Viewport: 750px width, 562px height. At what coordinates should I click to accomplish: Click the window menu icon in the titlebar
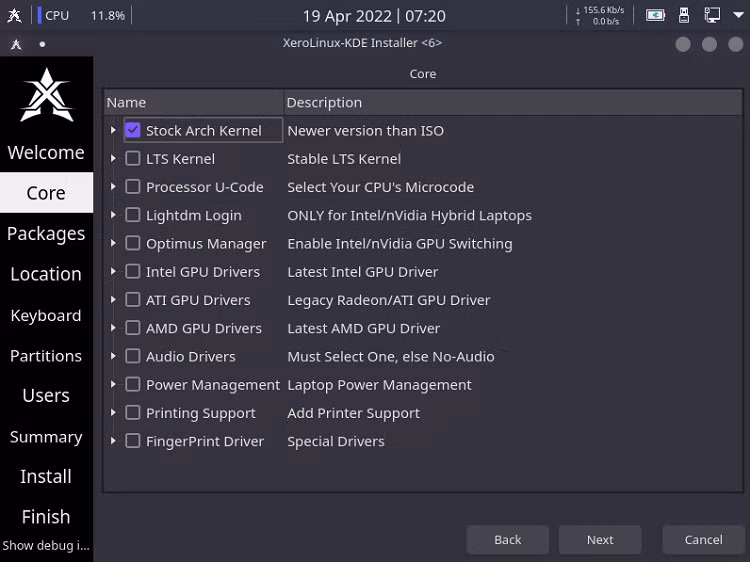pyautogui.click(x=16, y=44)
